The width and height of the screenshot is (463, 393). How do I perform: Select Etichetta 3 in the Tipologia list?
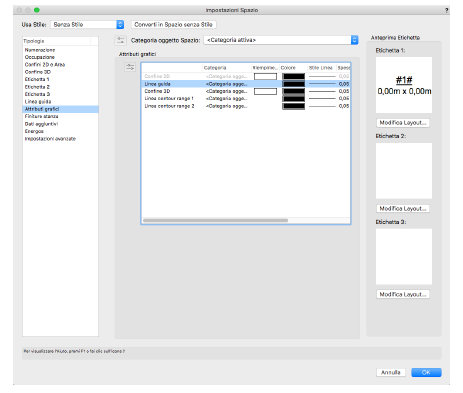(x=60, y=94)
